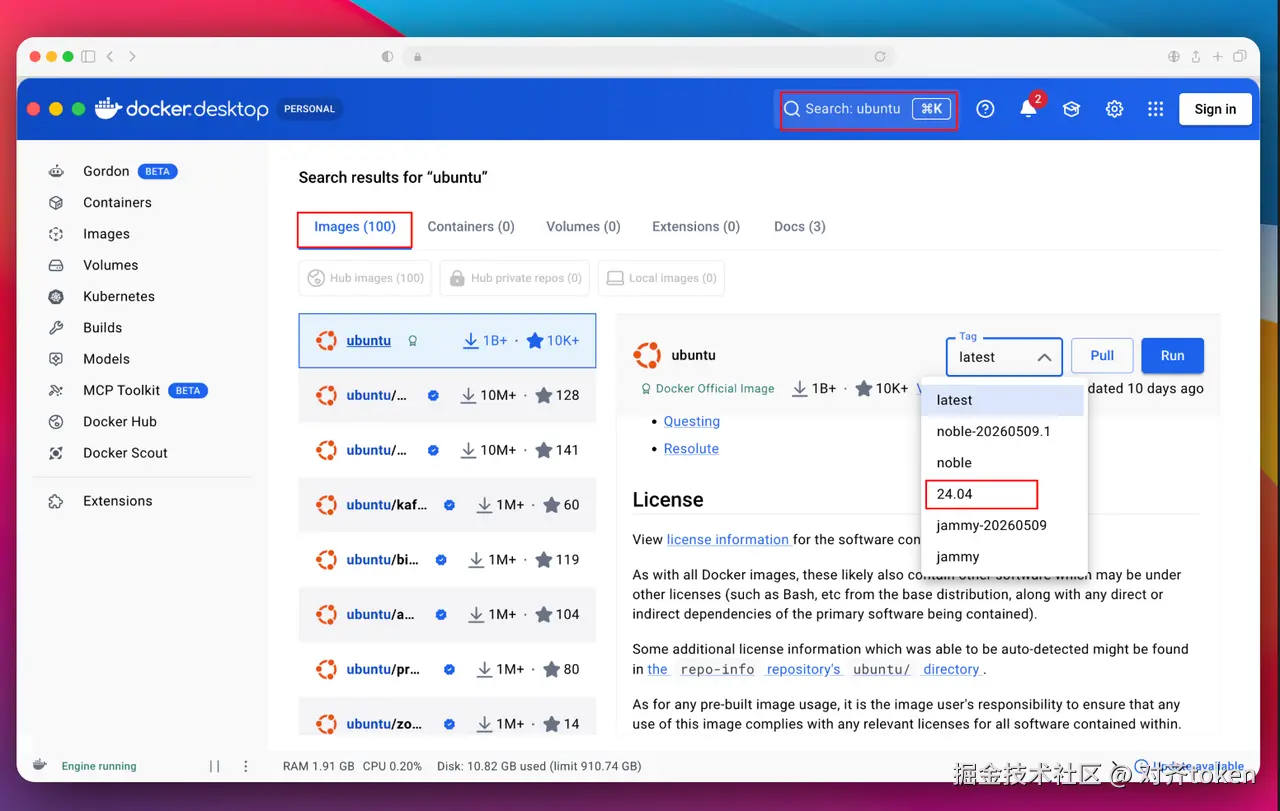Open Docker Hub from the sidebar
This screenshot has height=811, width=1280.
pyautogui.click(x=120, y=421)
